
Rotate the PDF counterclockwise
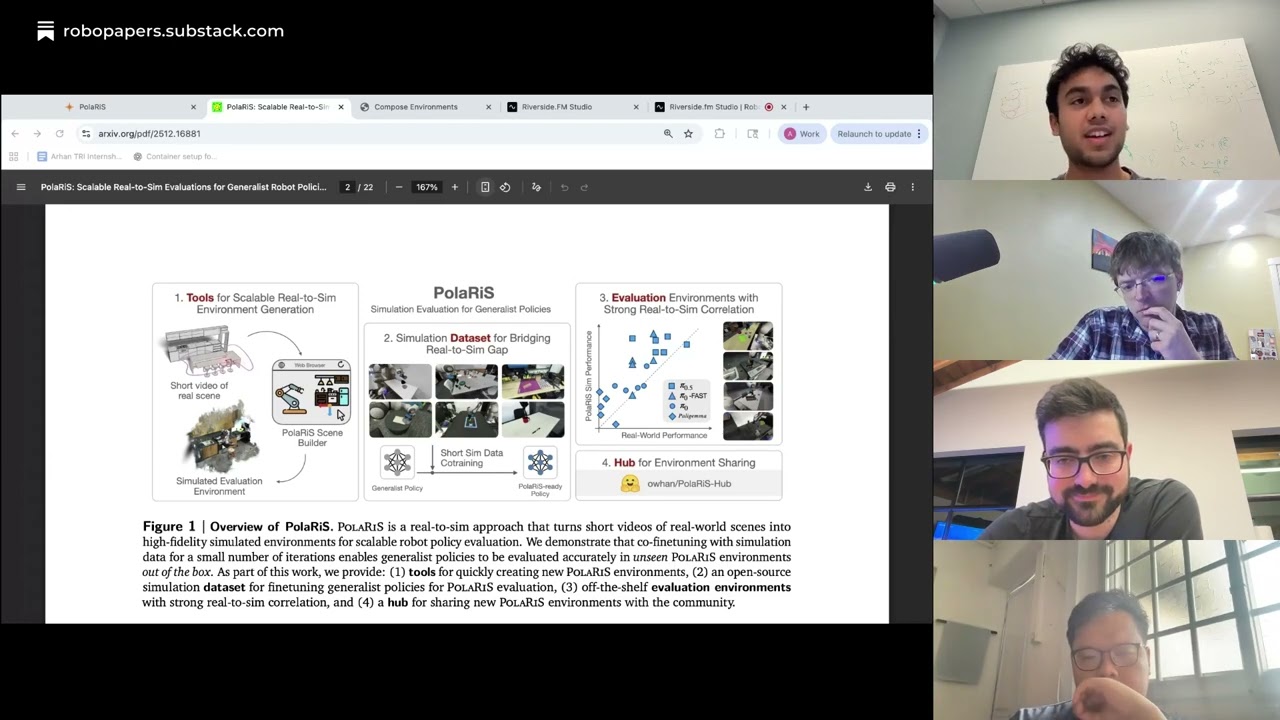(x=505, y=187)
